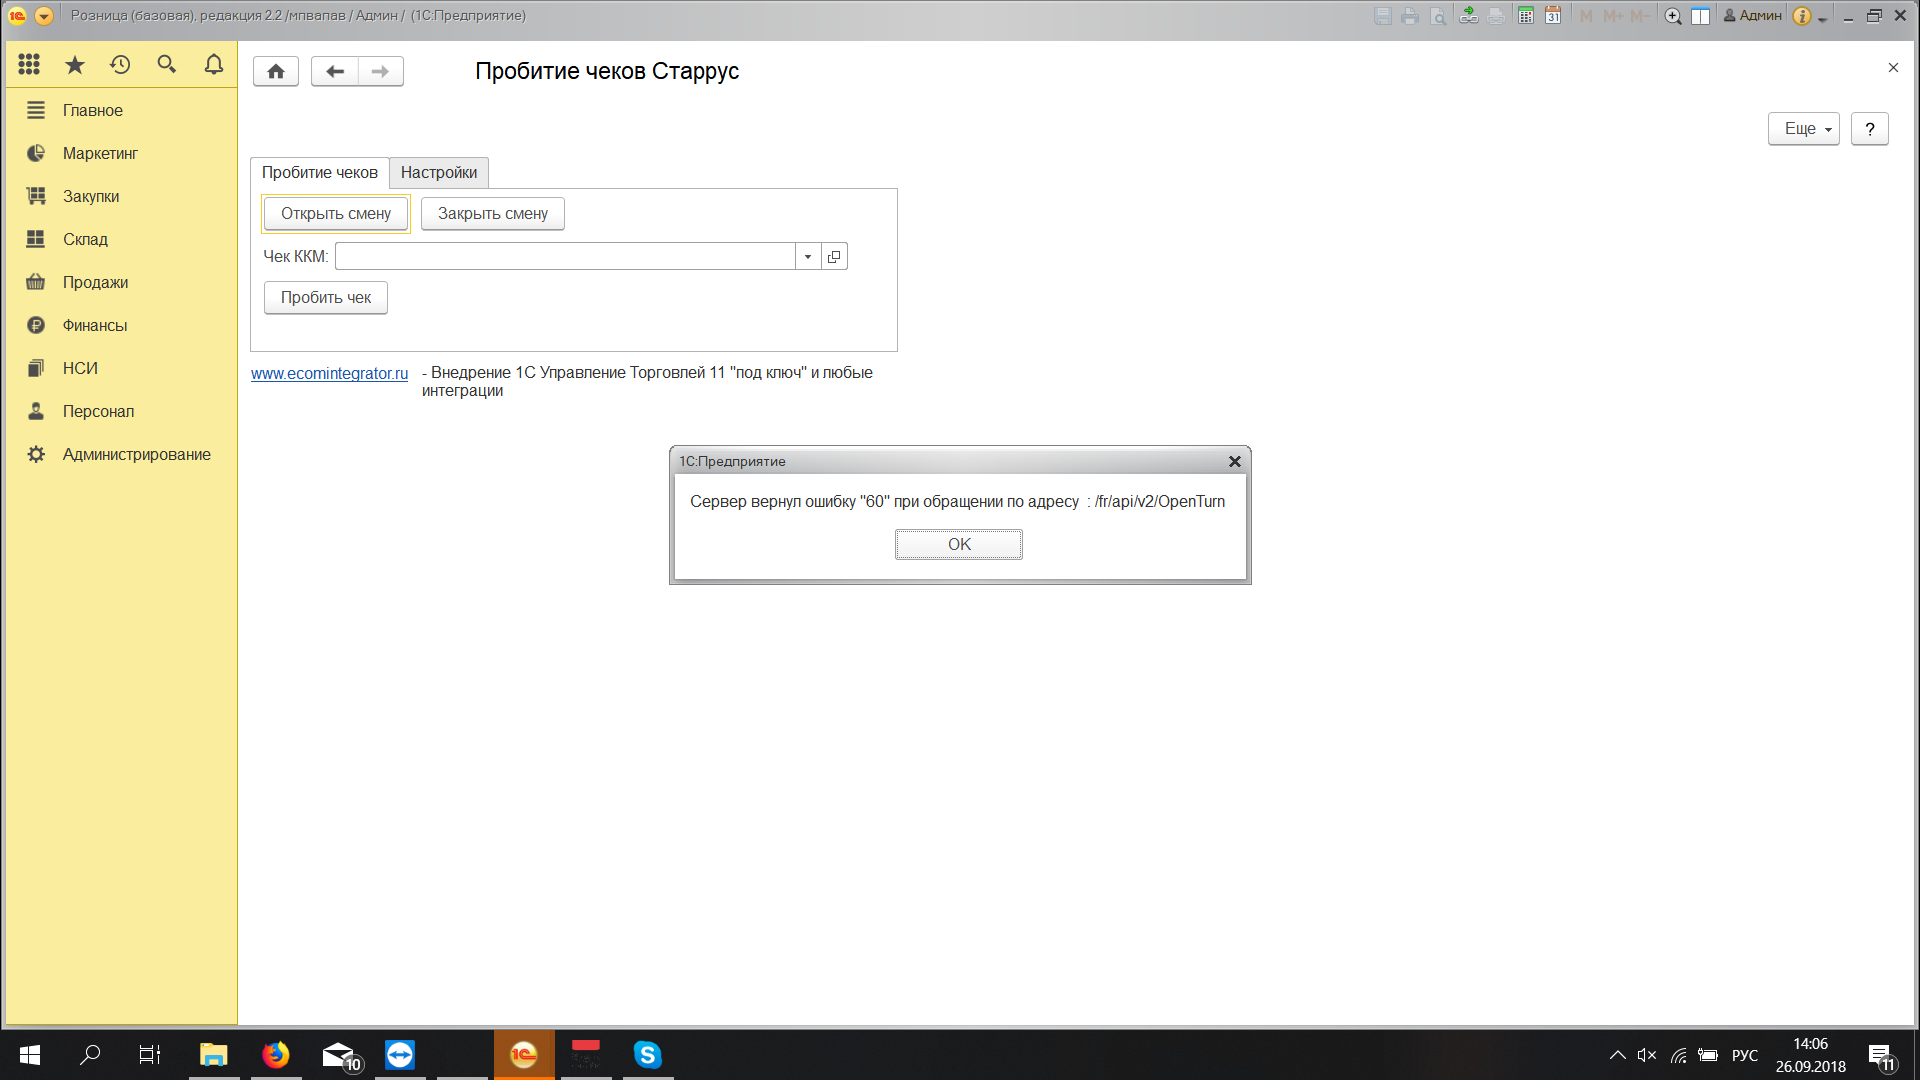Viewport: 1920px width, 1080px height.
Task: Open the Администрирование section
Action: point(120,455)
